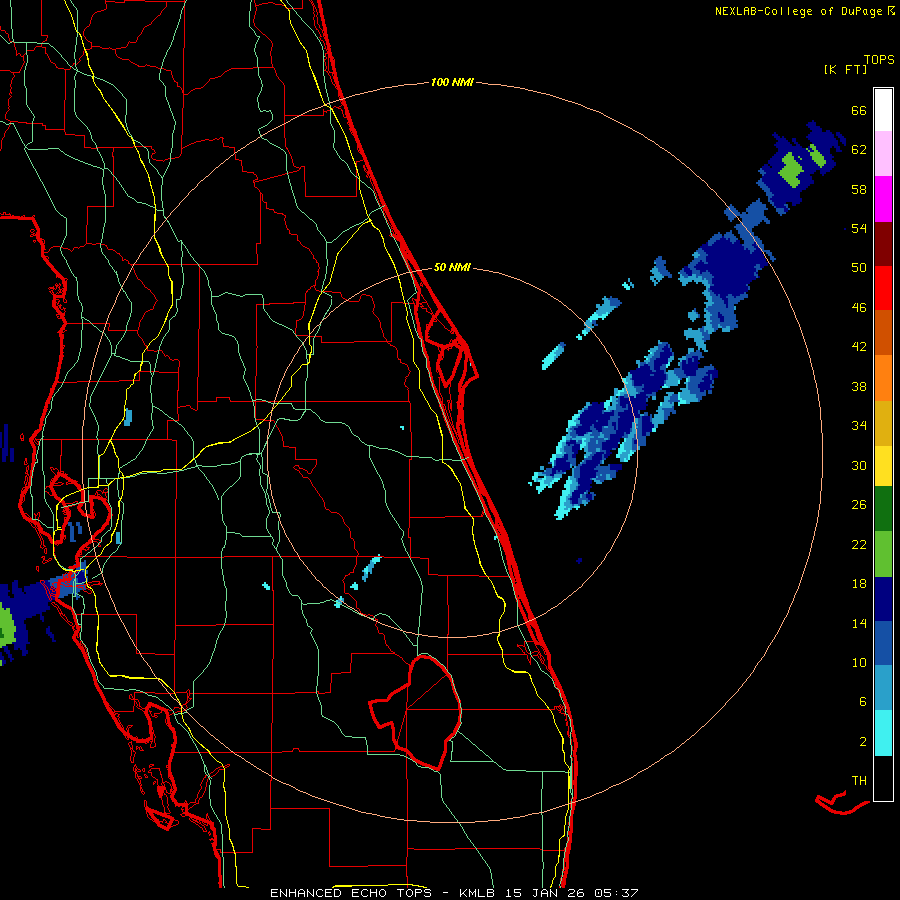The width and height of the screenshot is (900, 900).
Task: Click the medium blue legend swatch
Action: click(x=883, y=643)
